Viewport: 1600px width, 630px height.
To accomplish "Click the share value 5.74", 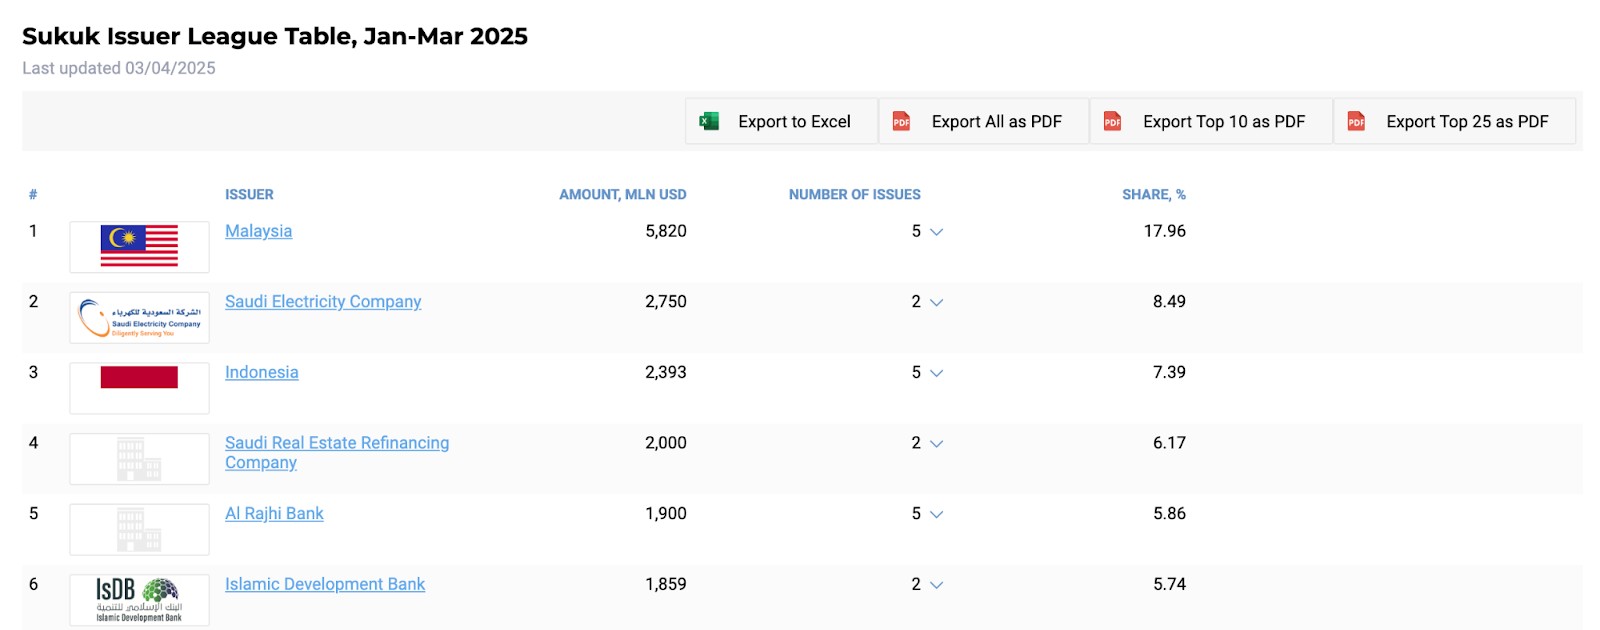I will pyautogui.click(x=1169, y=584).
